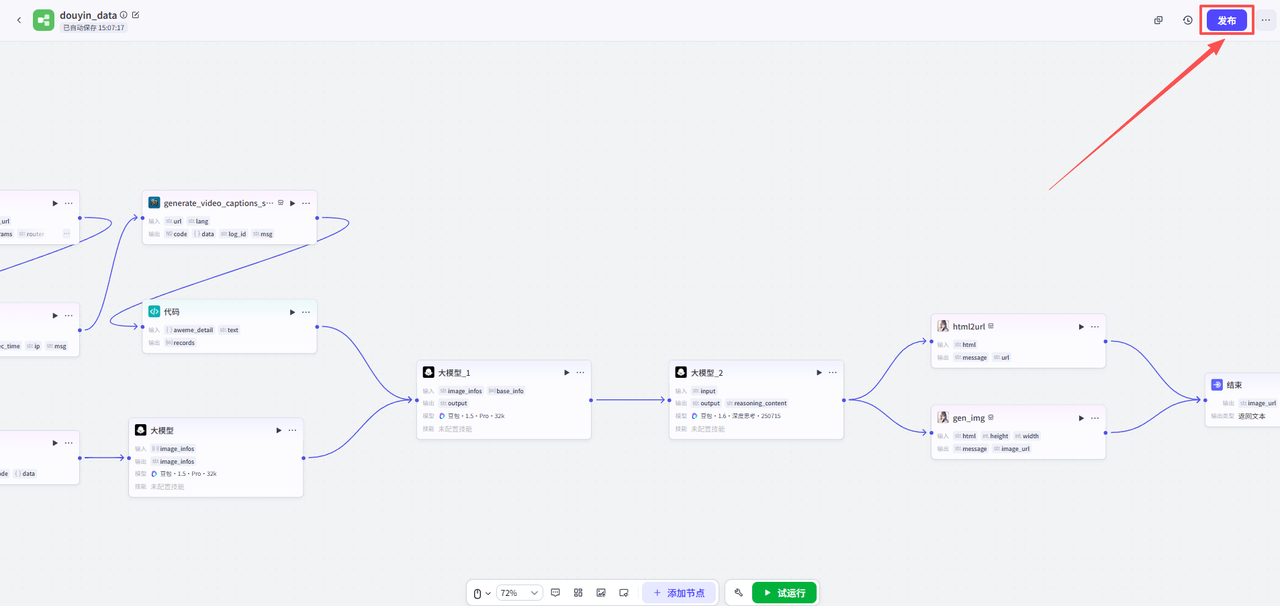The height and width of the screenshot is (606, 1280).
Task: Open version history clock icon in header
Action: click(x=1187, y=20)
